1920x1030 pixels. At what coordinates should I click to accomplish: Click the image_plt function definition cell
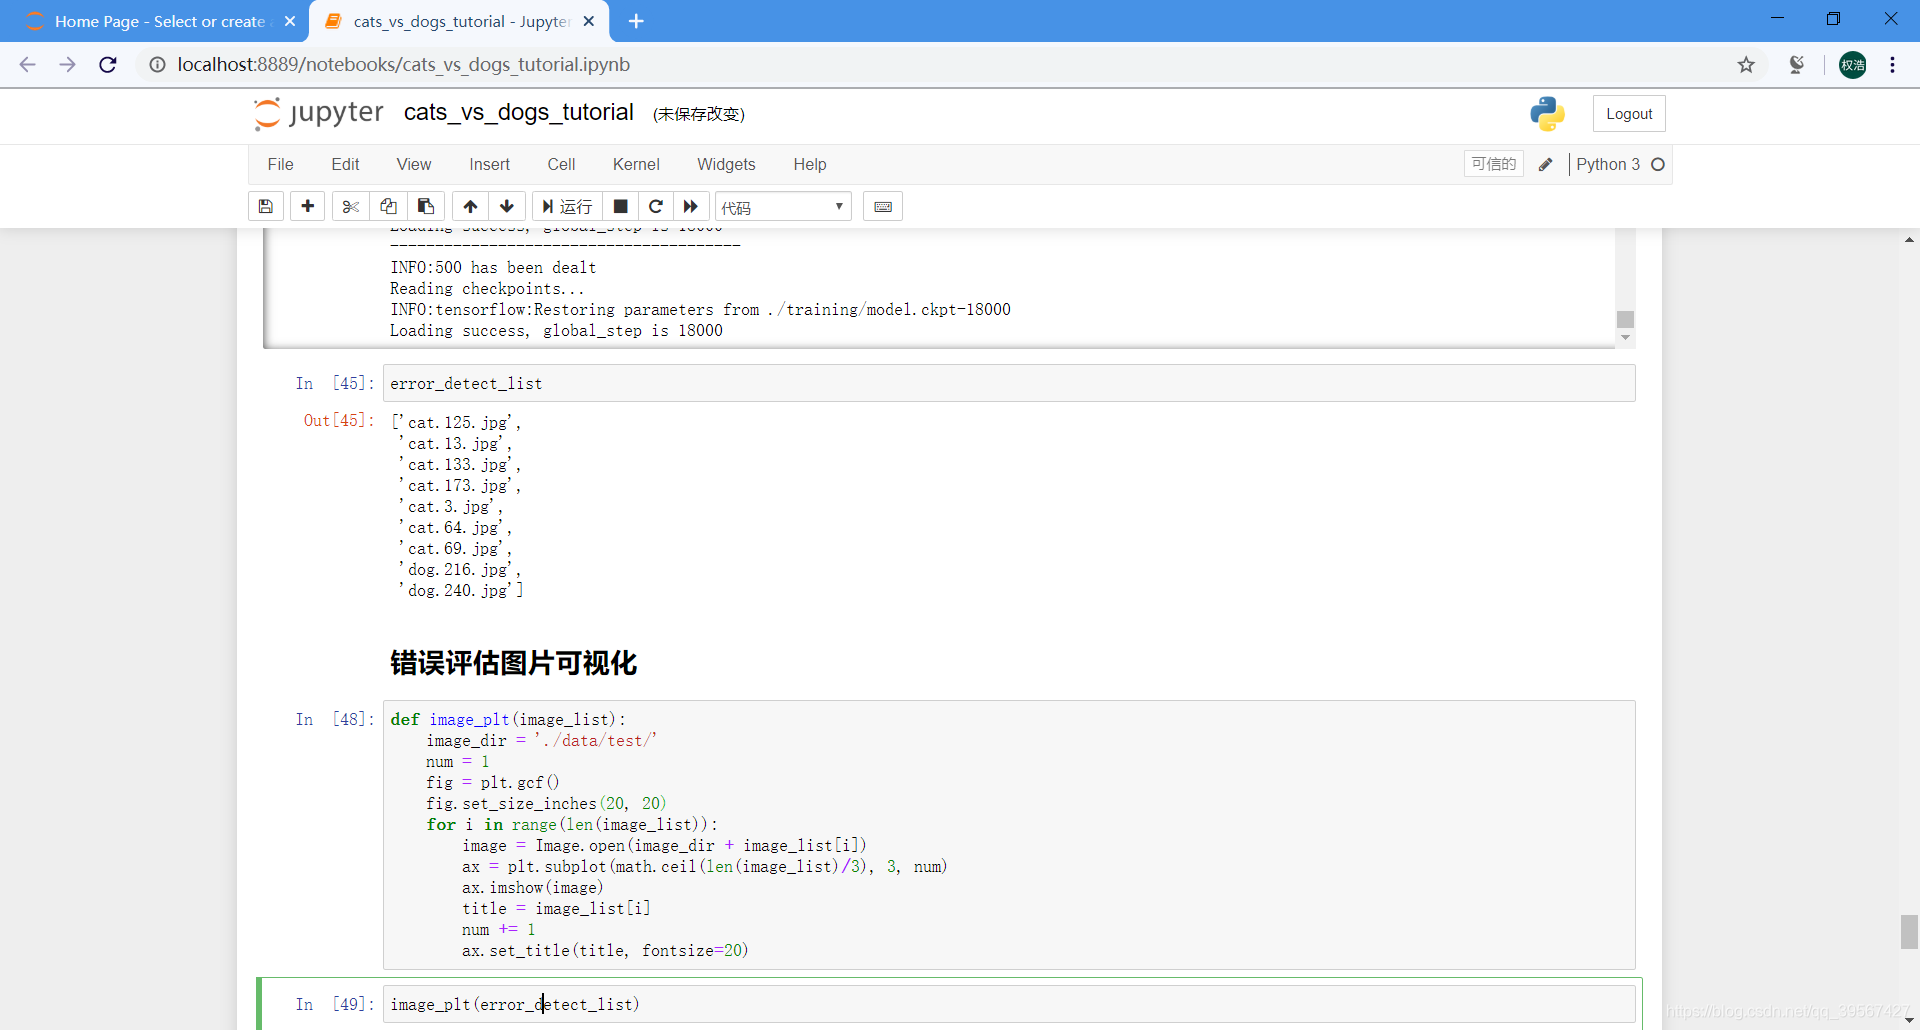click(x=1009, y=835)
